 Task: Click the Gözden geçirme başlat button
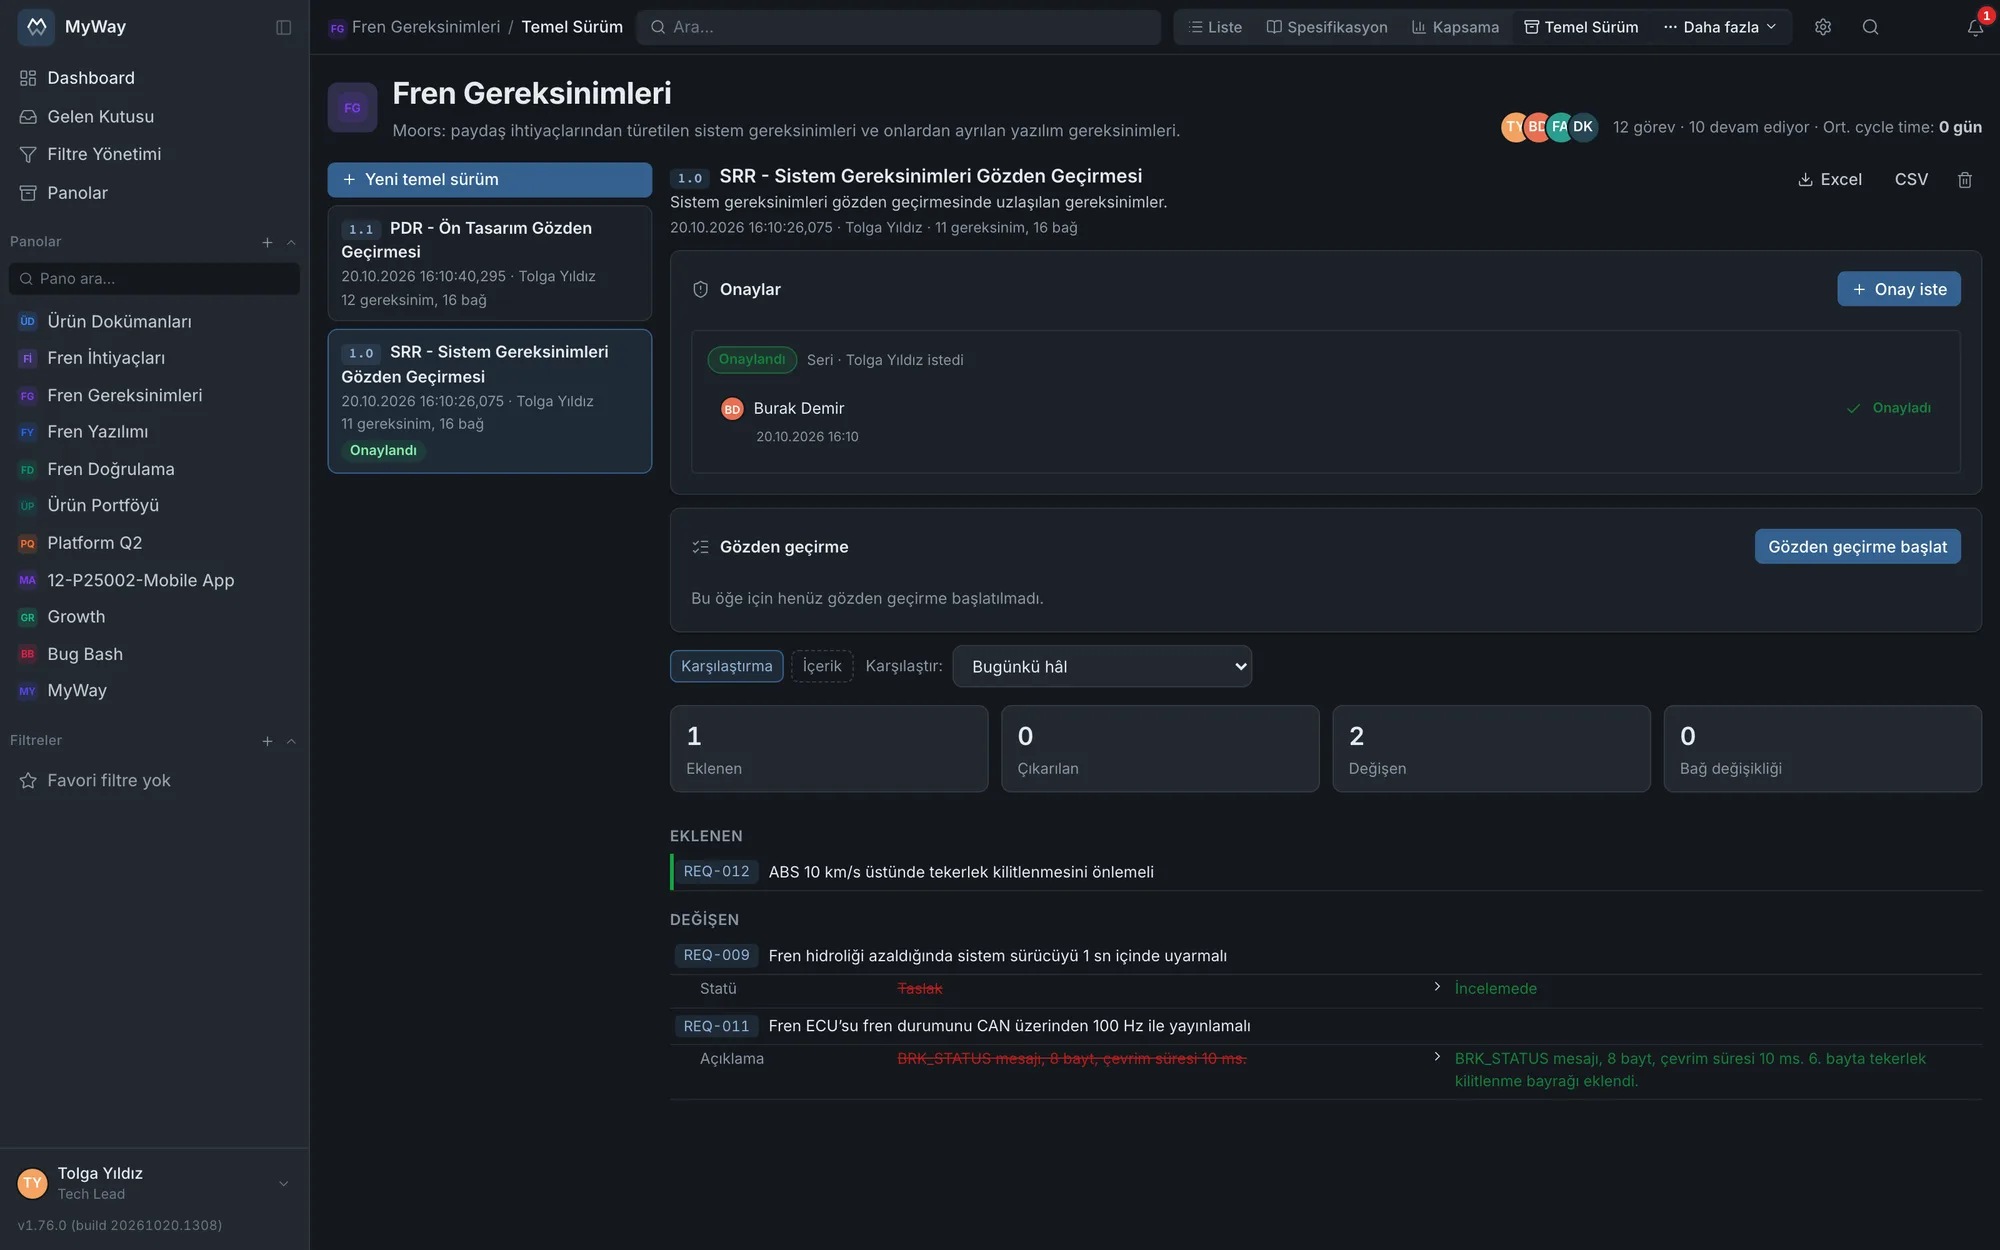(x=1857, y=547)
